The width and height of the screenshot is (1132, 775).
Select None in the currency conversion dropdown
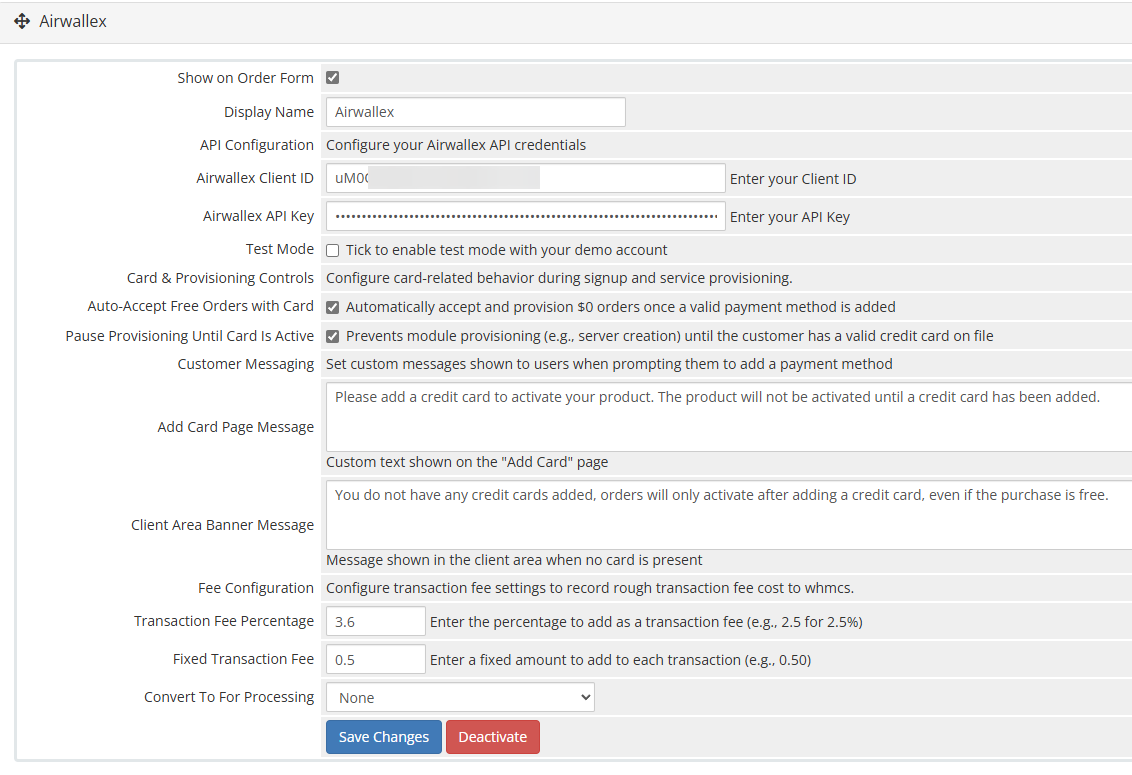(x=459, y=697)
